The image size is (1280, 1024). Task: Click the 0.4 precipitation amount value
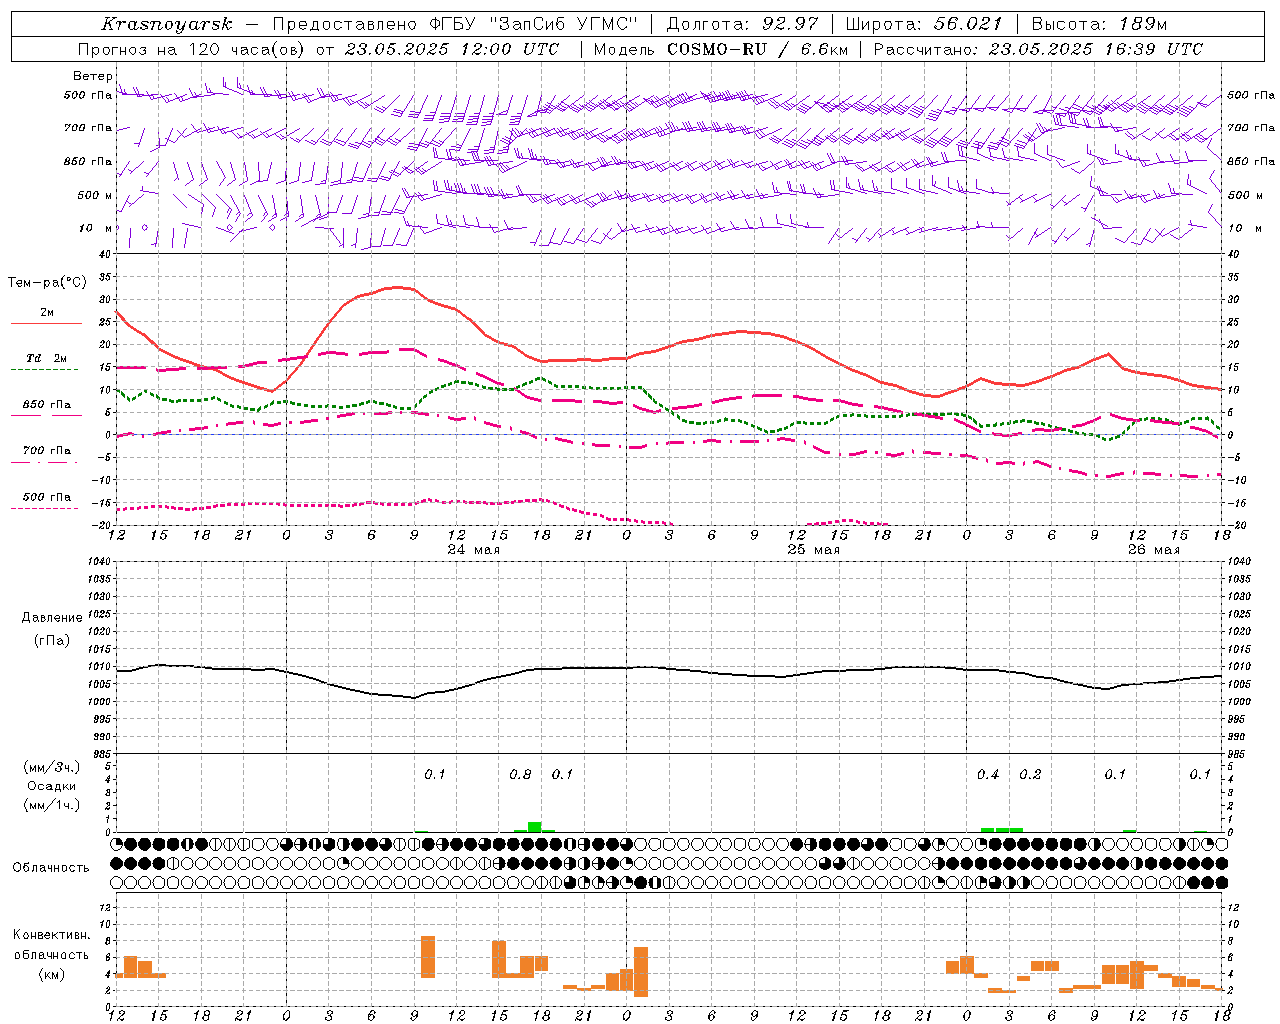coord(988,774)
